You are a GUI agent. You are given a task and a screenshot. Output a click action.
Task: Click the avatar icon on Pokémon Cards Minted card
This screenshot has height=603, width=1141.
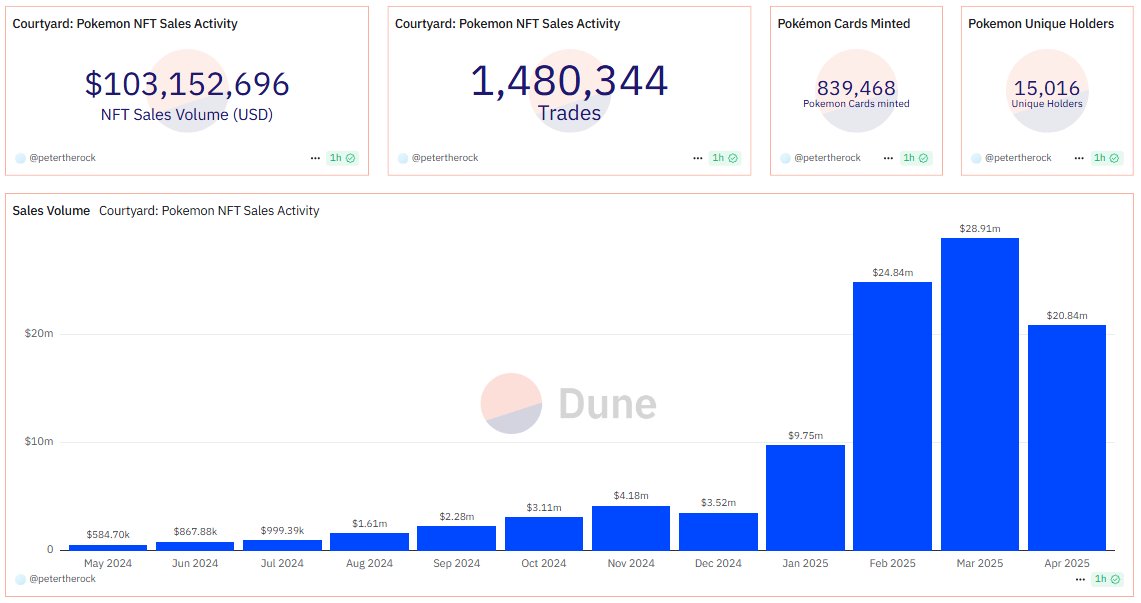[785, 158]
